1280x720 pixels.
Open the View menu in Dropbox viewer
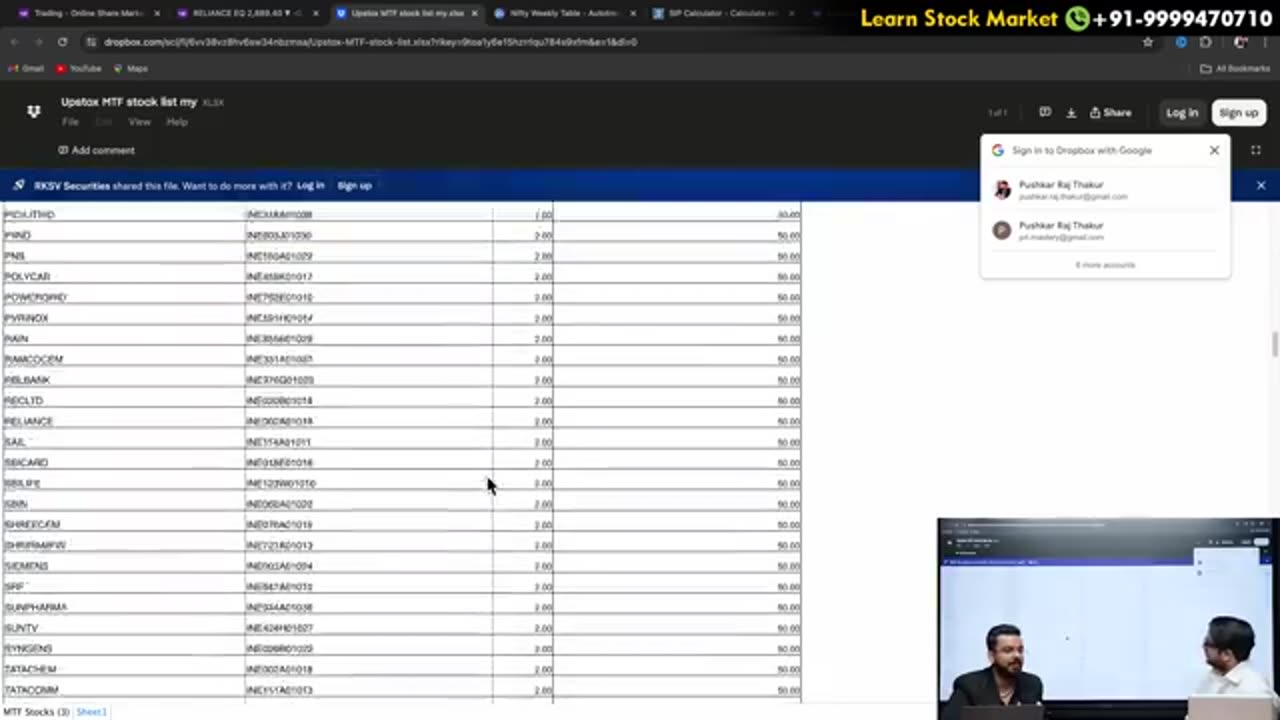point(139,122)
